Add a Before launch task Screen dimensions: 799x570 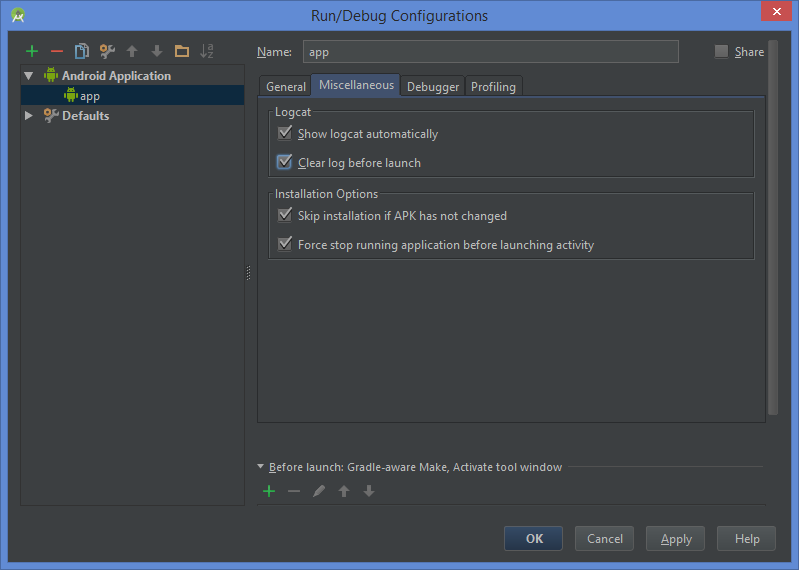click(269, 491)
